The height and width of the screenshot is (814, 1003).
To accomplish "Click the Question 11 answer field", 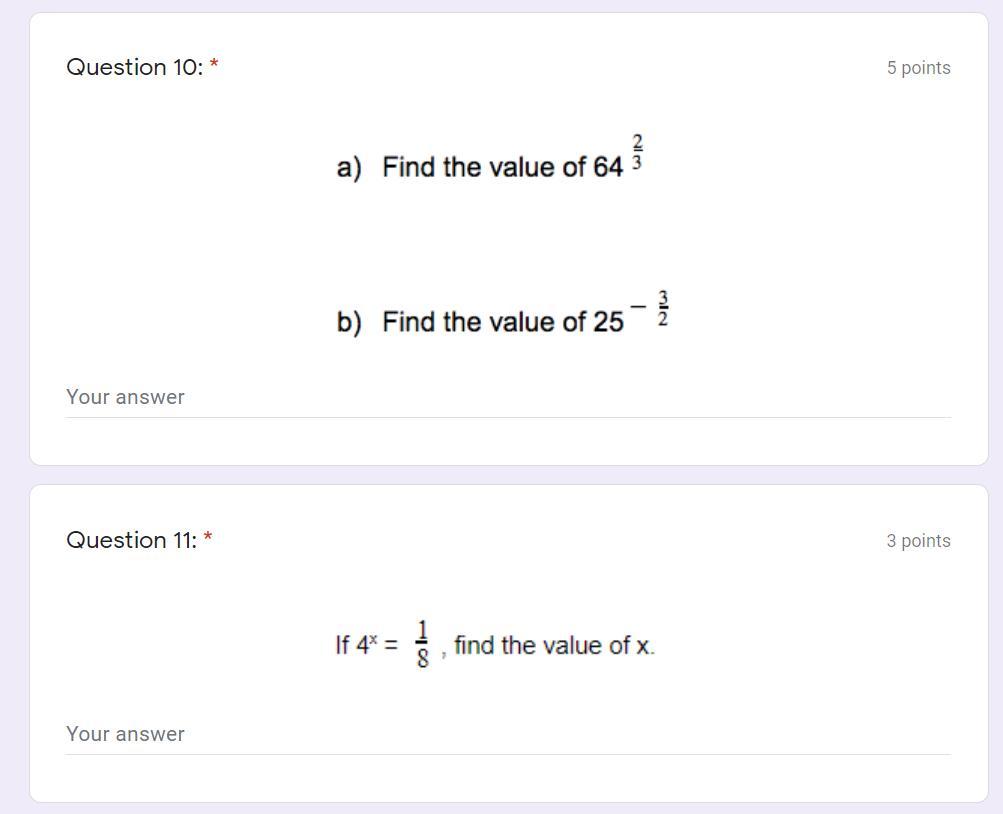I will pyautogui.click(x=508, y=734).
